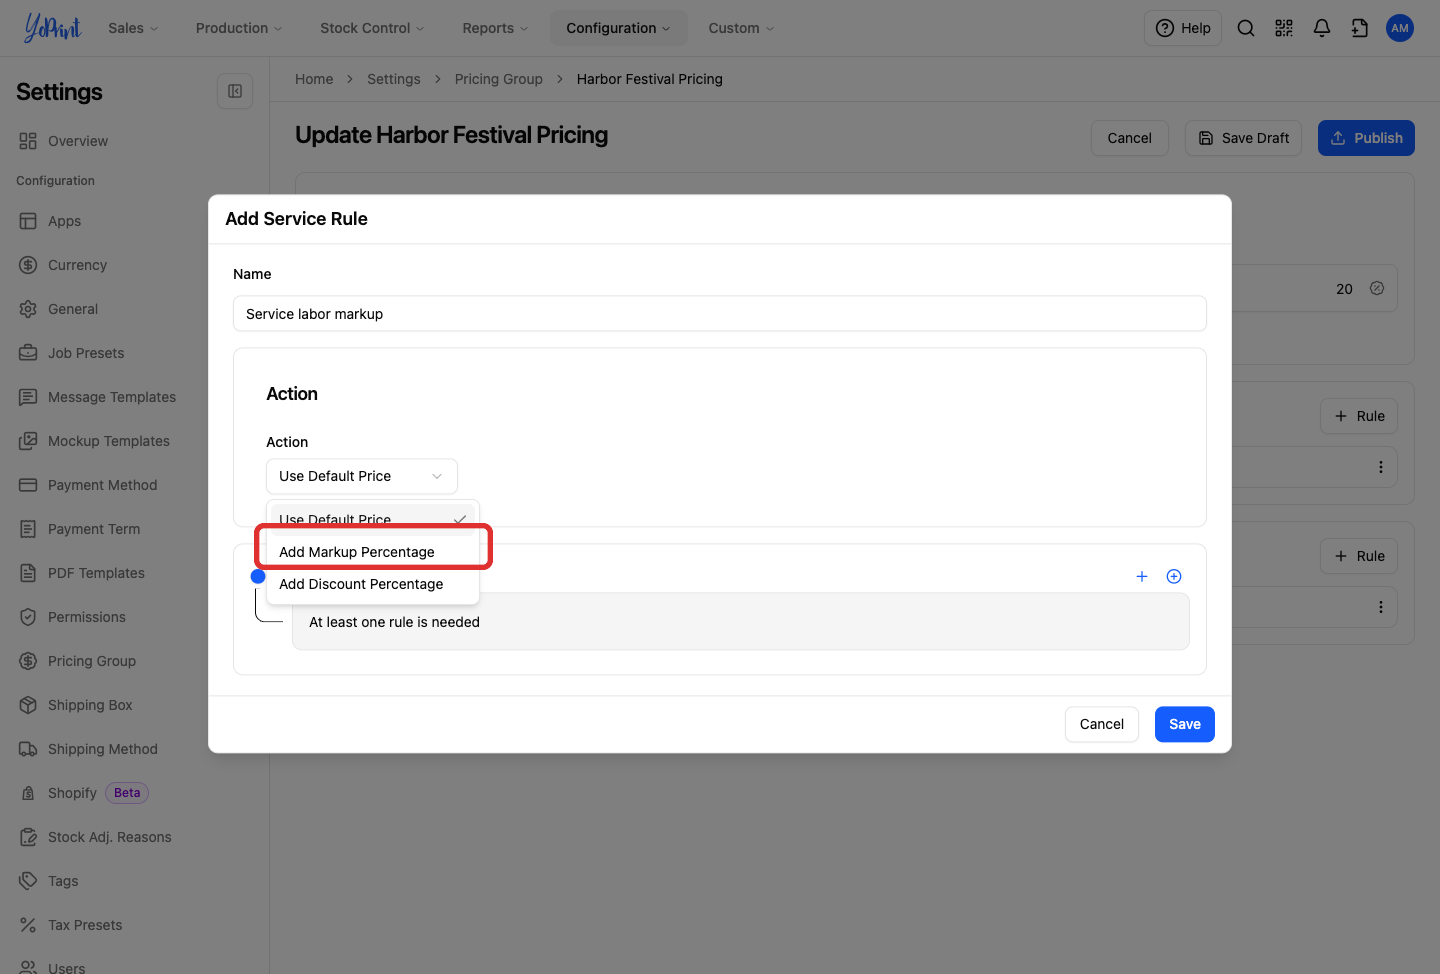The image size is (1440, 974).
Task: Click the Help button
Action: click(x=1183, y=28)
